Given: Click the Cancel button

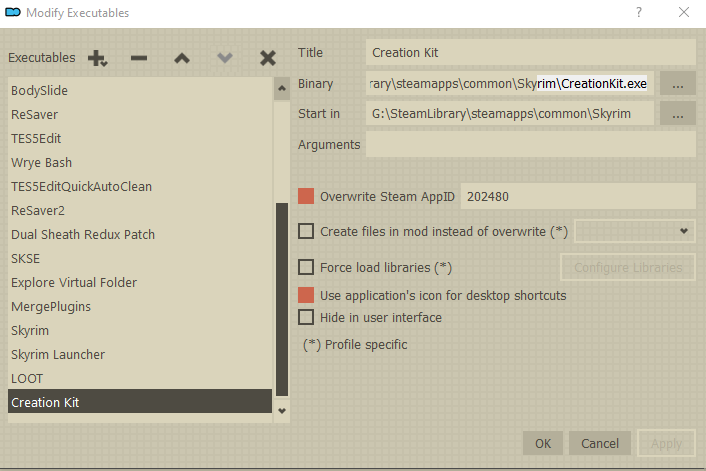Looking at the screenshot, I should pyautogui.click(x=600, y=444).
